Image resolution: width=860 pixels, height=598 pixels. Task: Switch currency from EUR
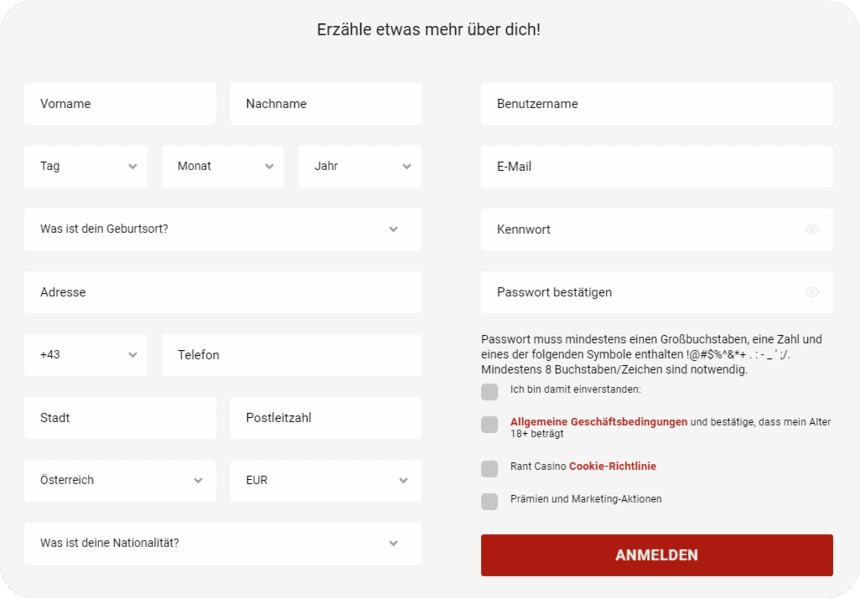(x=326, y=480)
